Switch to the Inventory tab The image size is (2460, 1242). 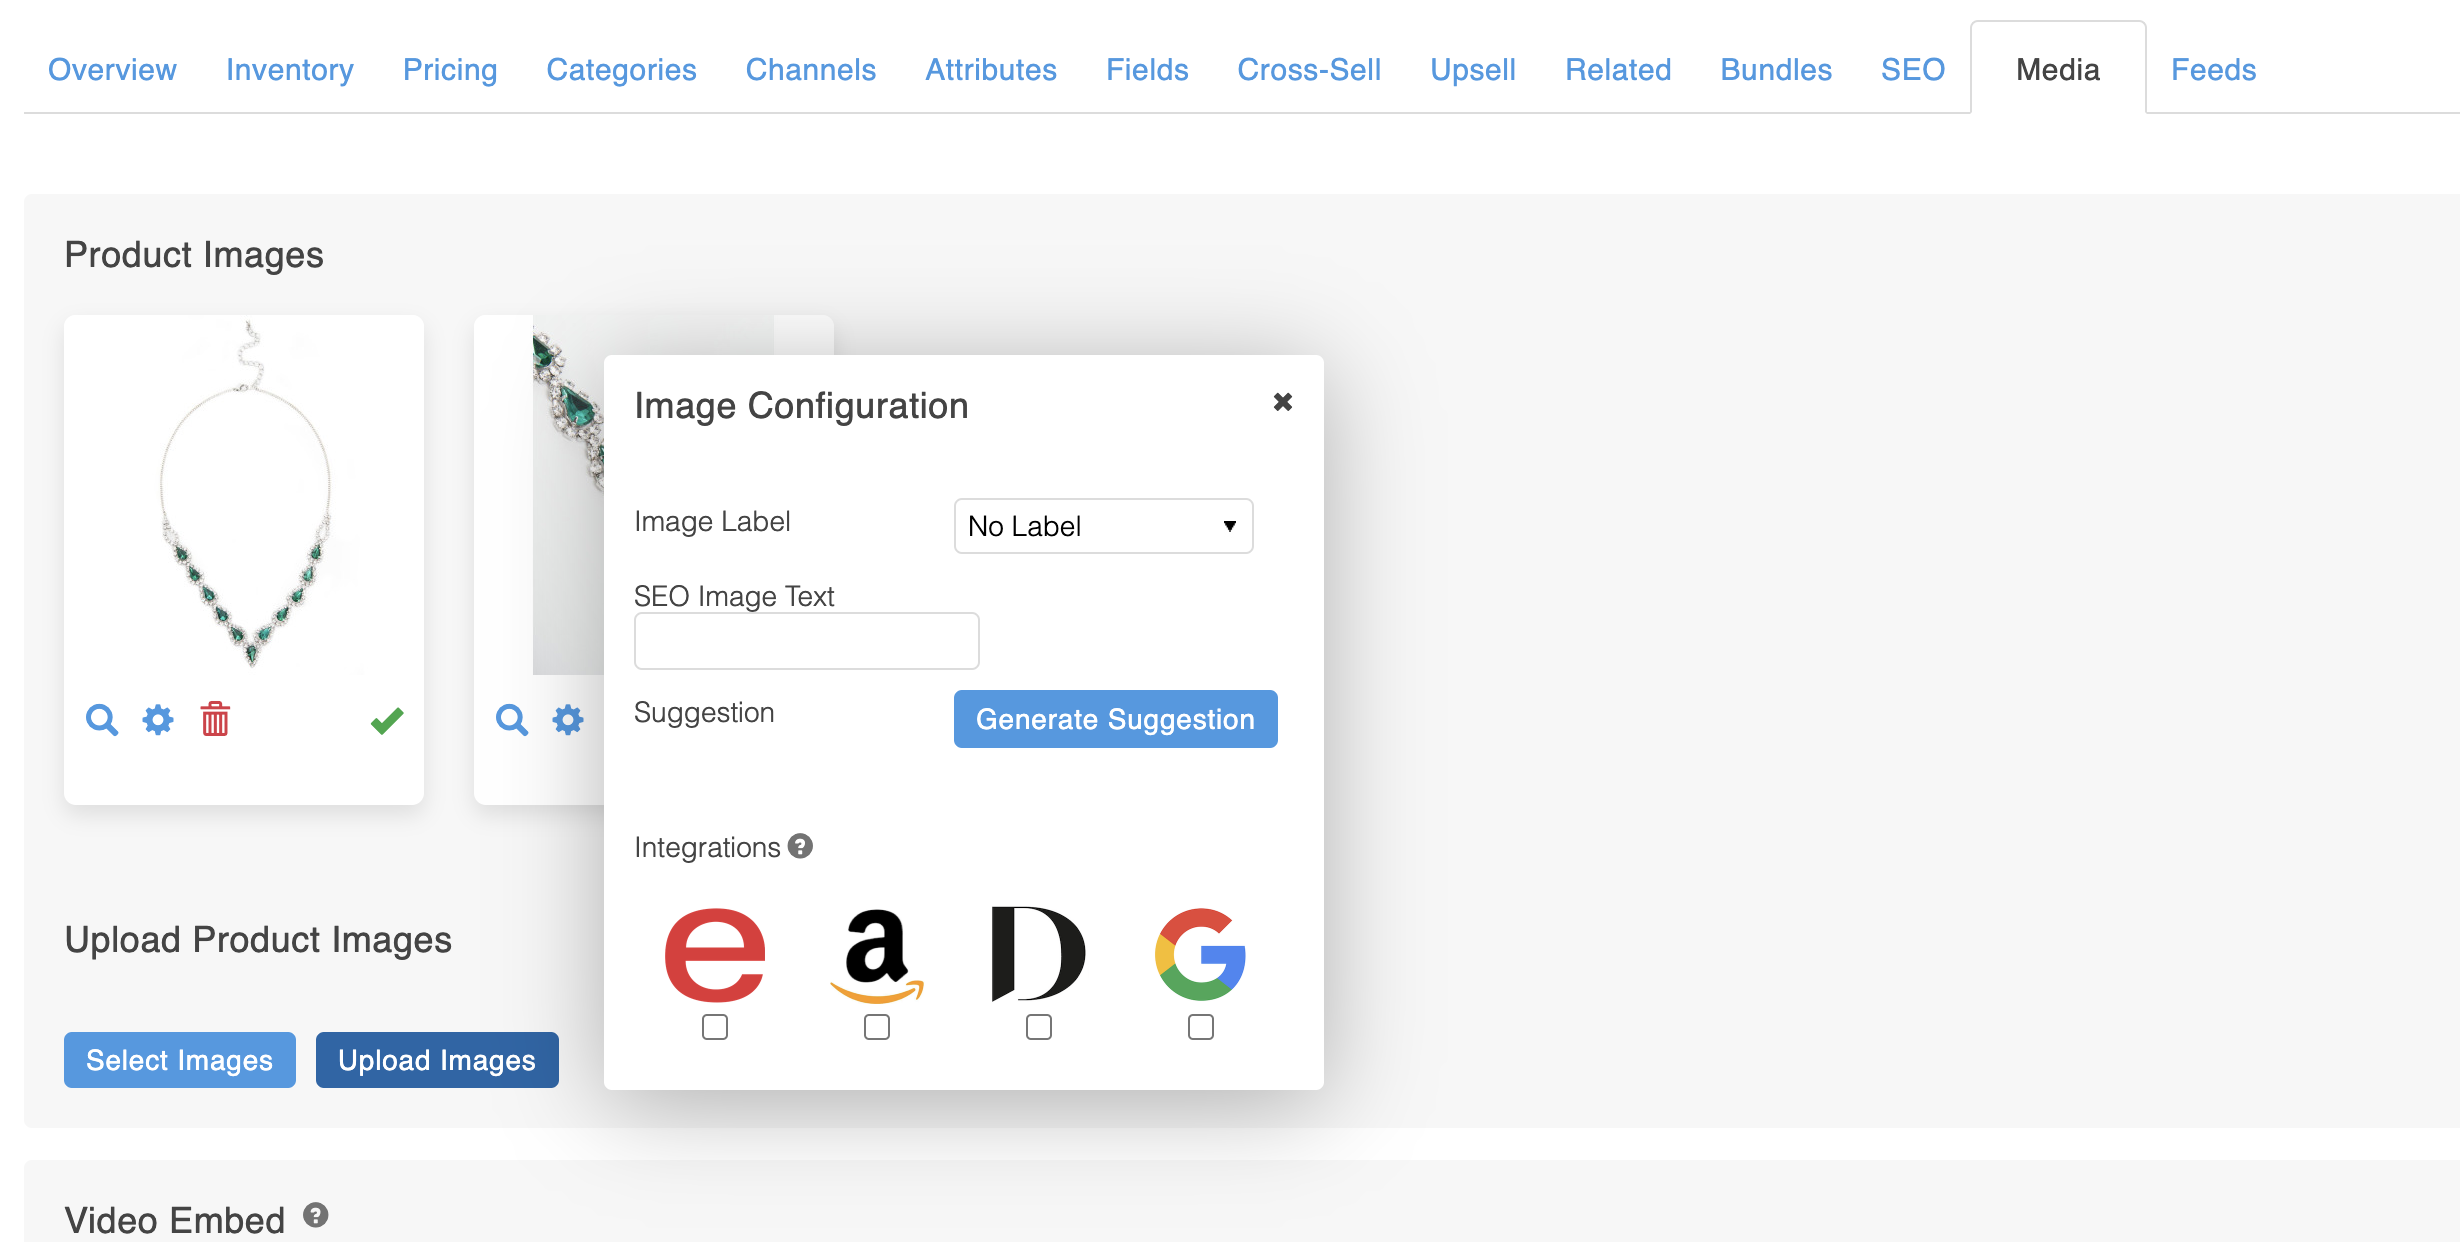290,70
